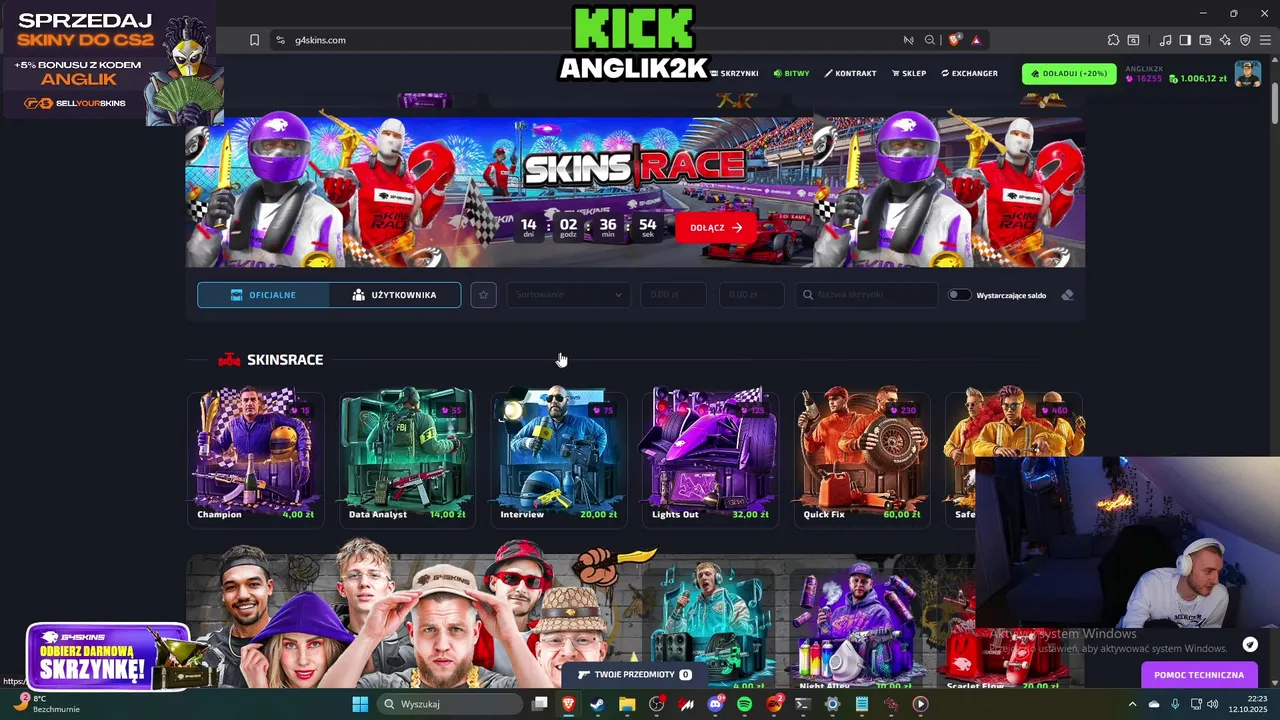Screen dimensions: 1280x720
Task: Click the eraser clear-filters icon
Action: click(1067, 295)
